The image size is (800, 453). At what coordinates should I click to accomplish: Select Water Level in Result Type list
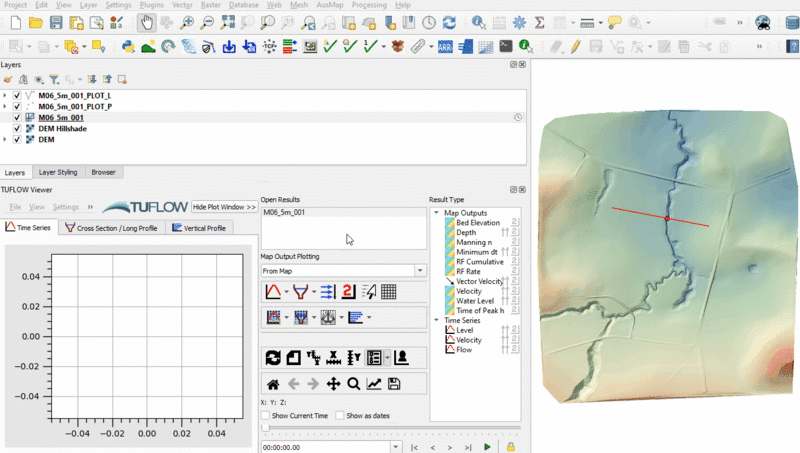tap(475, 300)
